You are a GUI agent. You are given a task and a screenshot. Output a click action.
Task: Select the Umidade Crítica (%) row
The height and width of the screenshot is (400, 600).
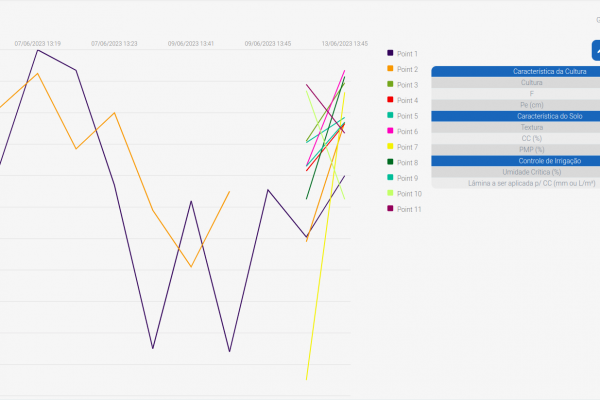[515, 172]
